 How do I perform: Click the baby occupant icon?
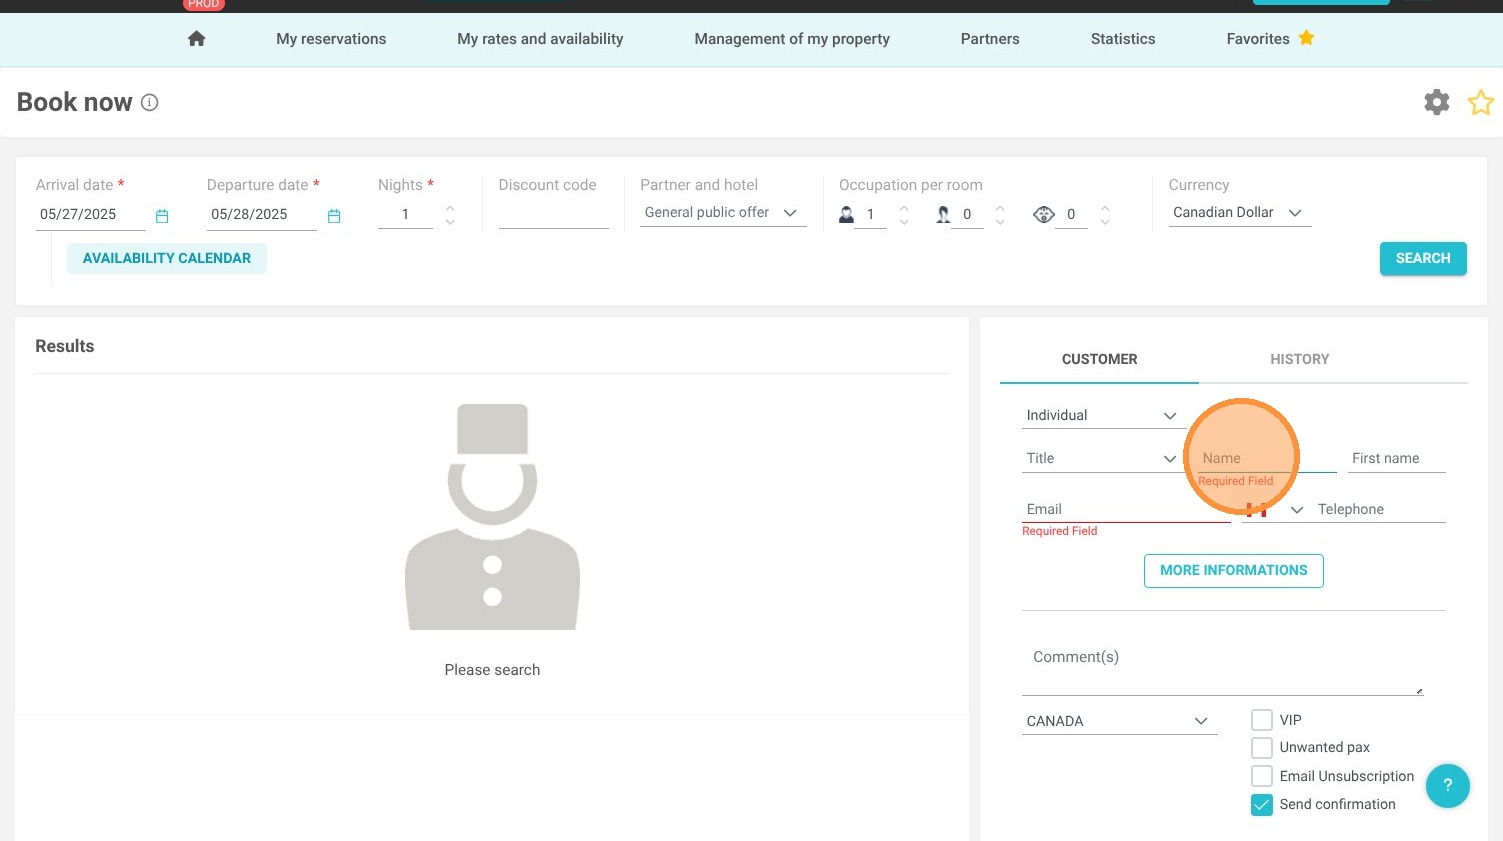pyautogui.click(x=1044, y=214)
